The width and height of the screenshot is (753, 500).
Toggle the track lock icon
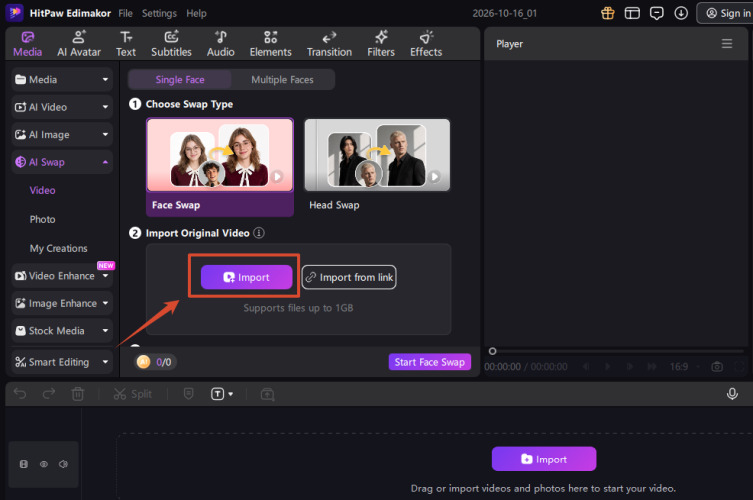tap(24, 464)
